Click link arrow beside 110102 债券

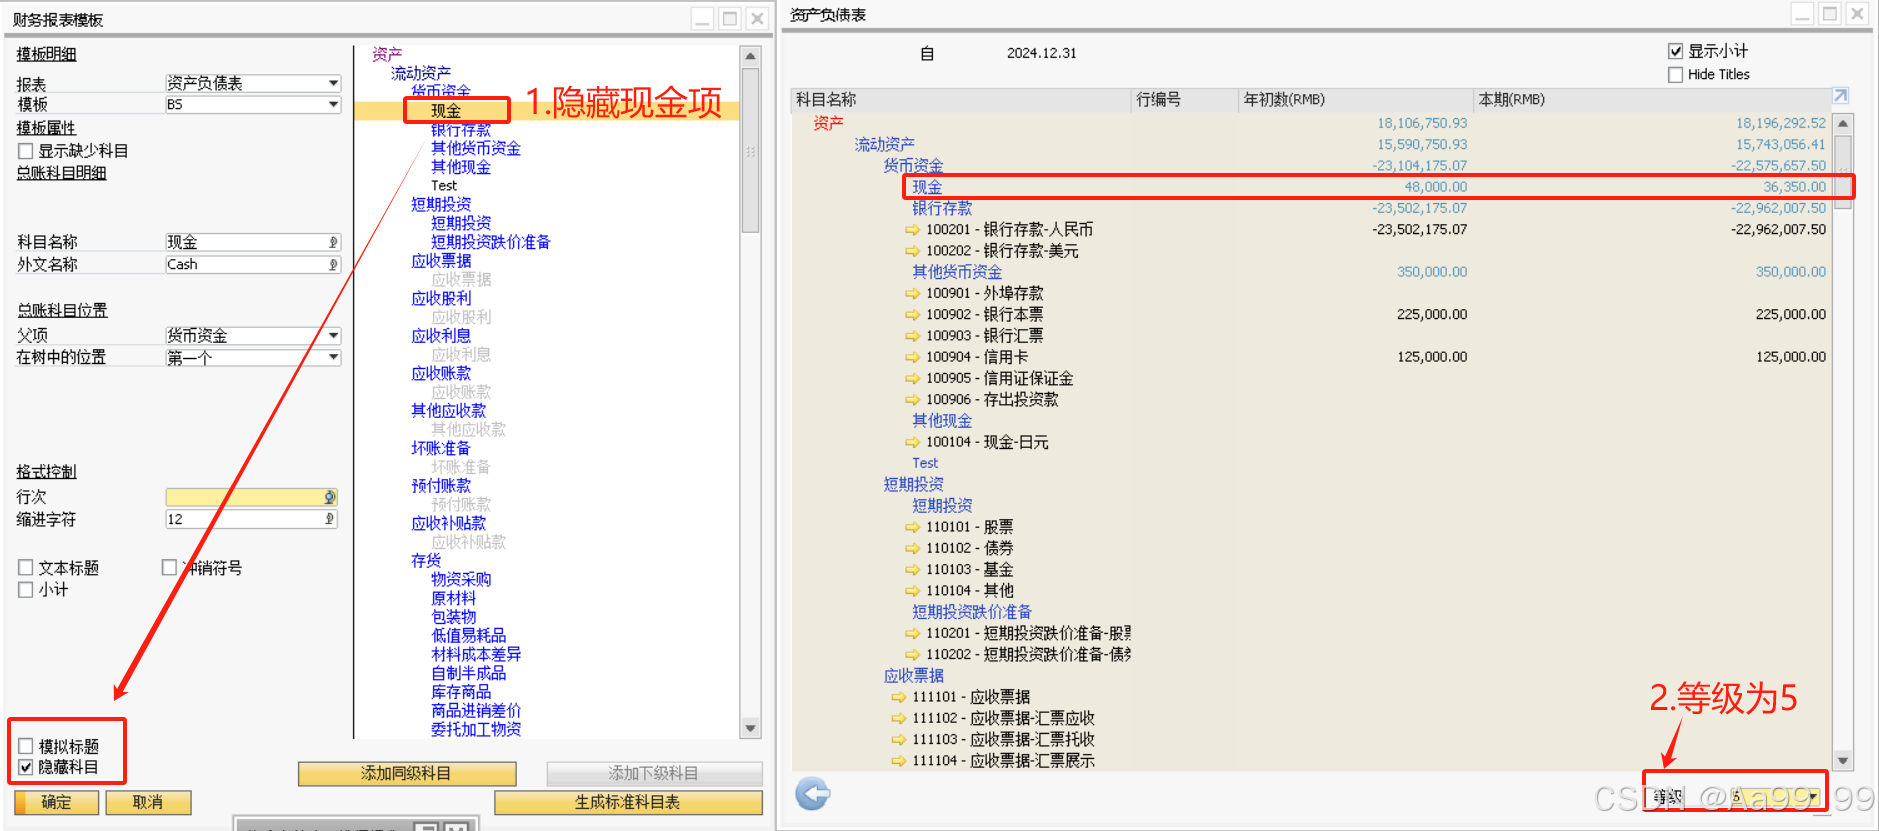pos(912,548)
